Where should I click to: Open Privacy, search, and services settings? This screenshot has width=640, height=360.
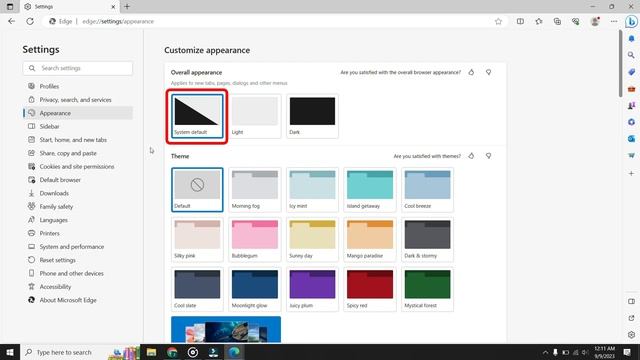(78, 100)
